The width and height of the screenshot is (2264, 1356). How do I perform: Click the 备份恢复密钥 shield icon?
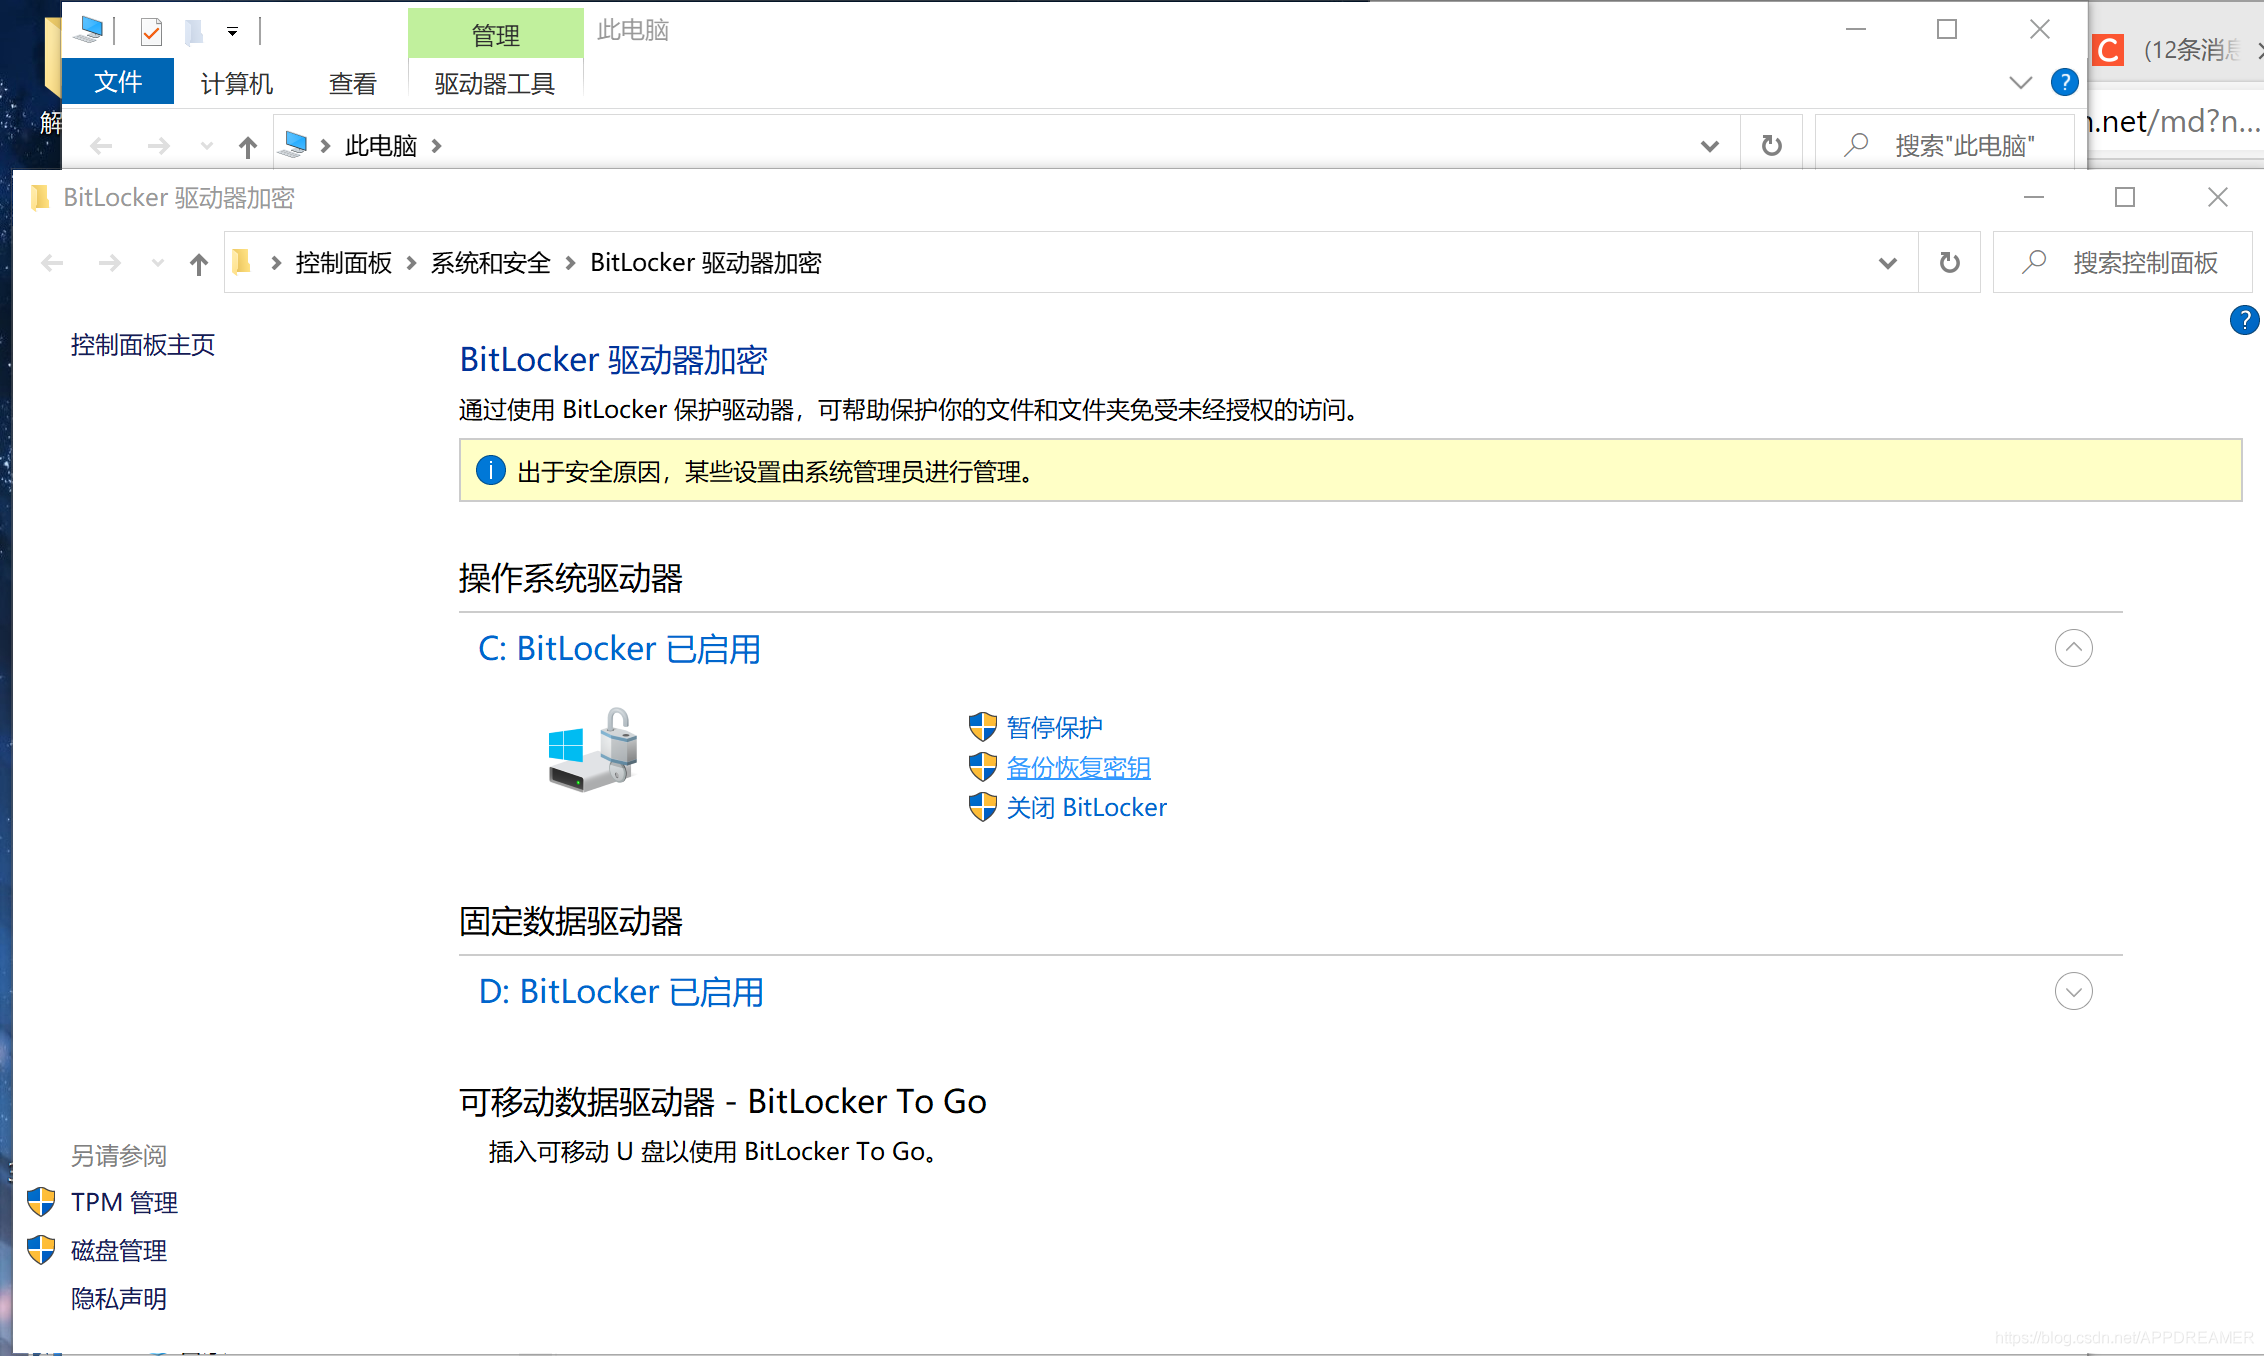pyautogui.click(x=980, y=767)
